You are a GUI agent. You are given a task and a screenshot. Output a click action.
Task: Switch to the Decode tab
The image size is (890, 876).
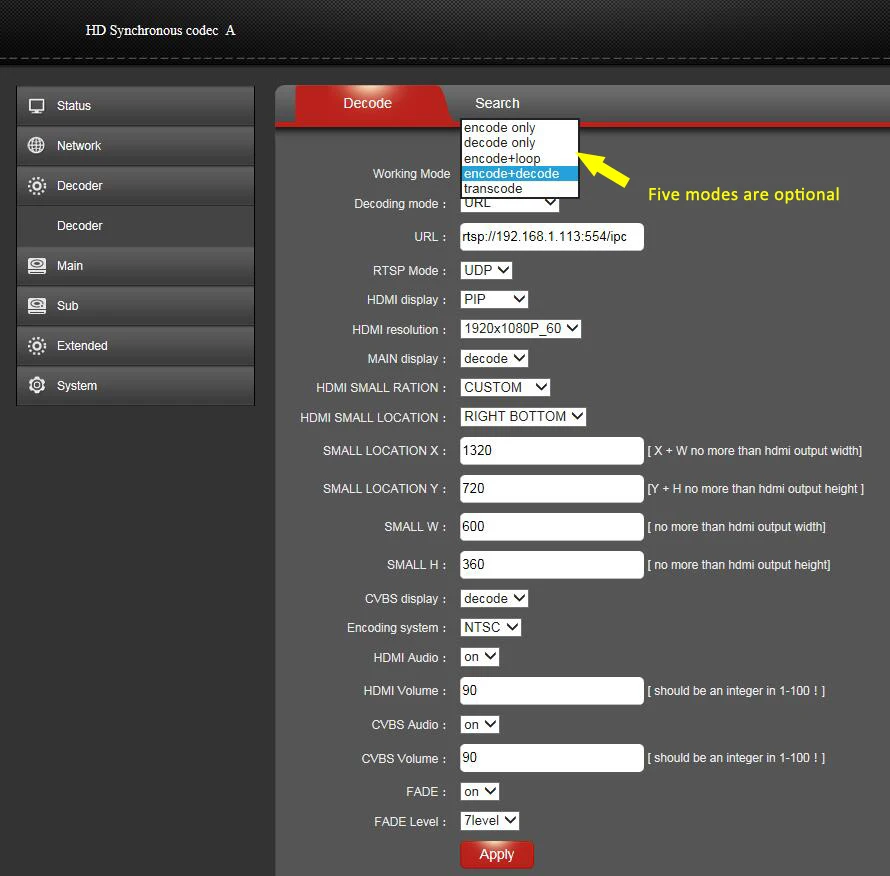coord(368,103)
